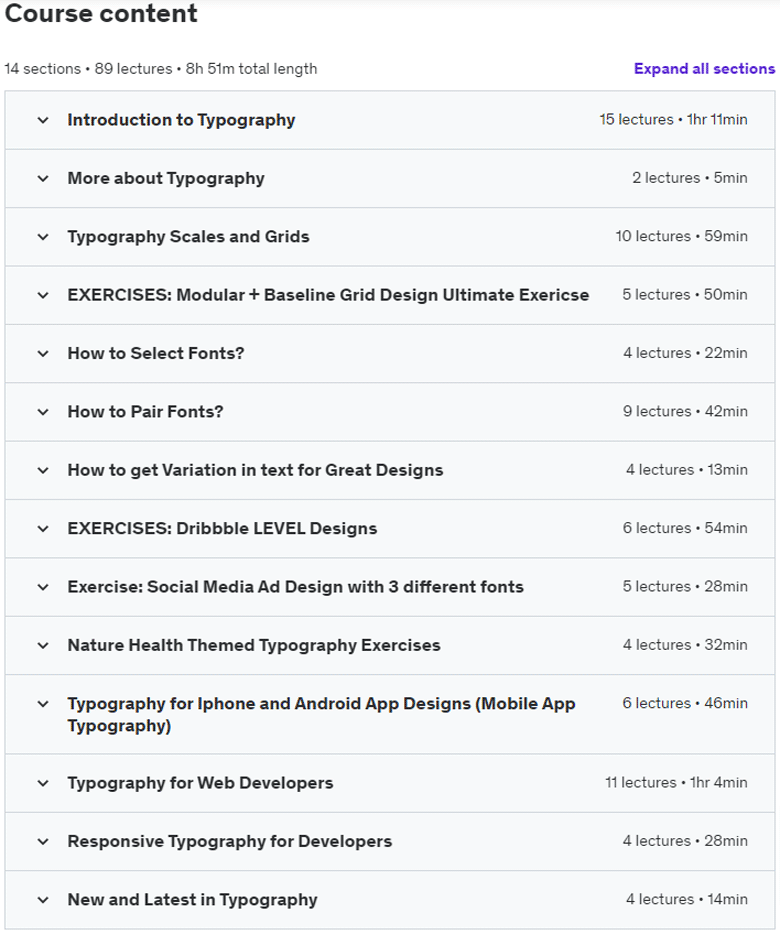
Task: Click '2 lectures • 5min' text
Action: (690, 178)
